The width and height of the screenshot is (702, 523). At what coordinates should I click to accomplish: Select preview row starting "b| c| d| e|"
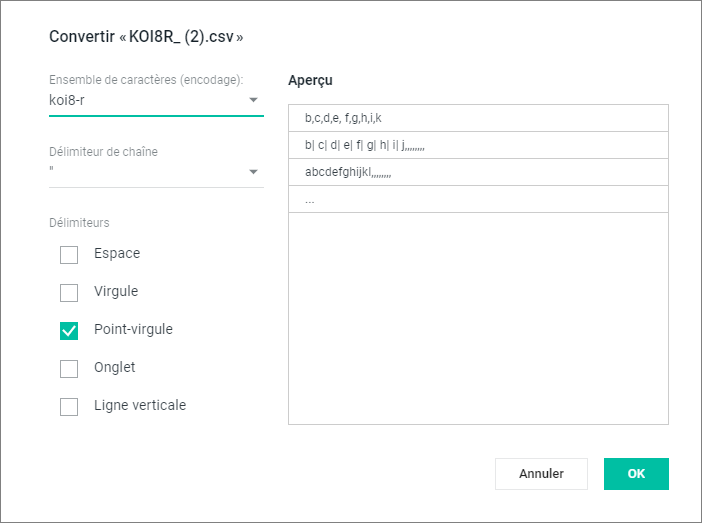coord(478,145)
